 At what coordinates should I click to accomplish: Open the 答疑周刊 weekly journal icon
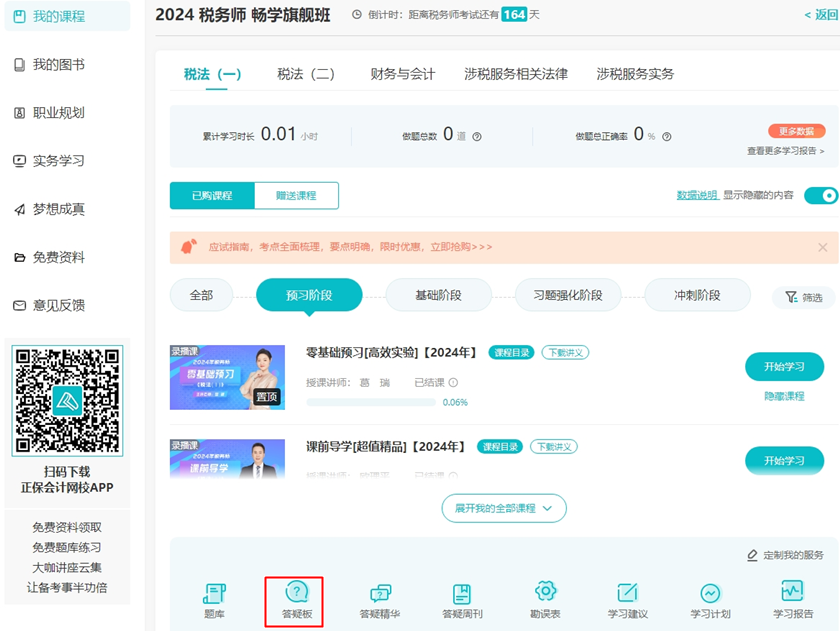462,600
